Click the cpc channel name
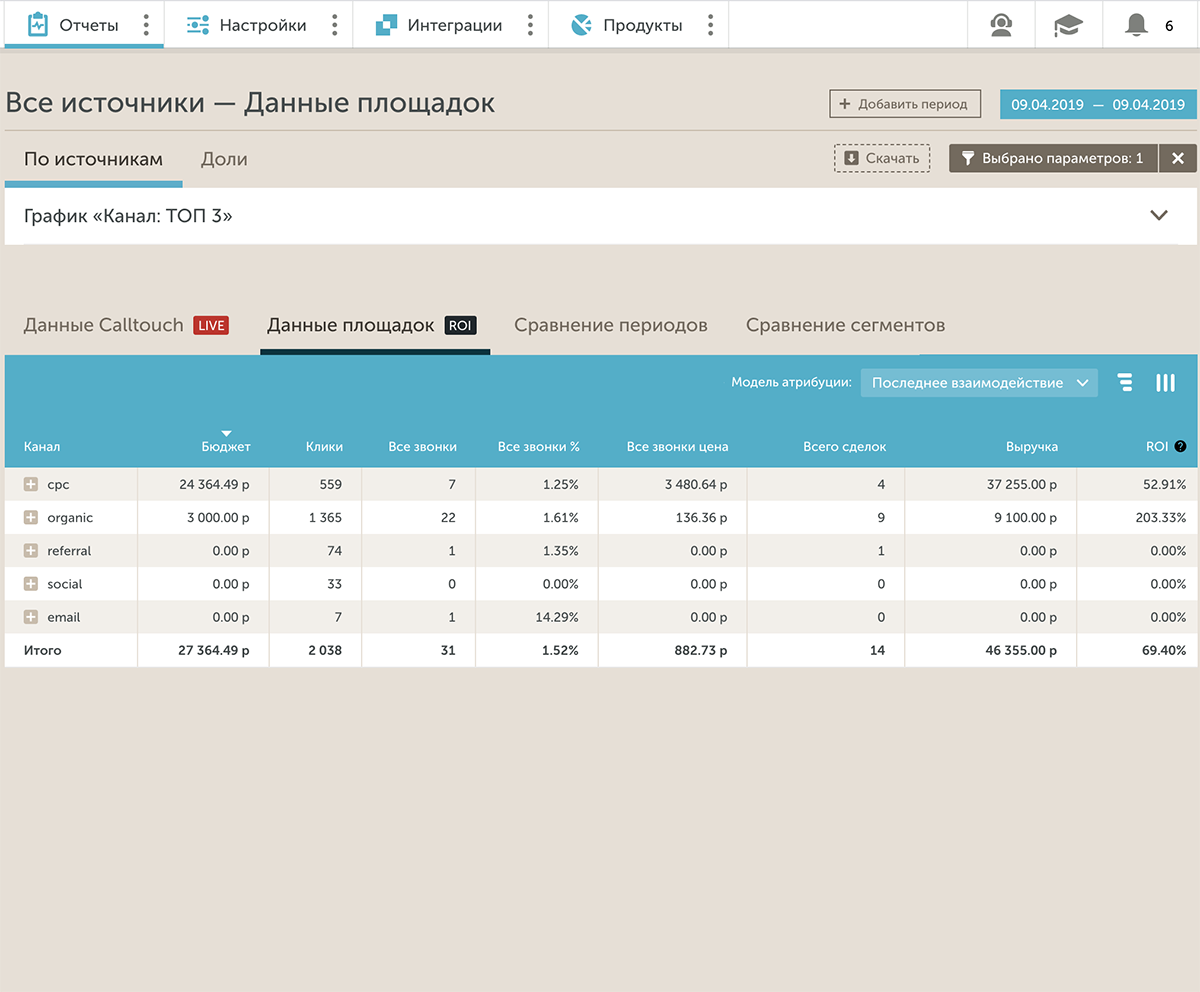Viewport: 1200px width, 992px height. (58, 484)
